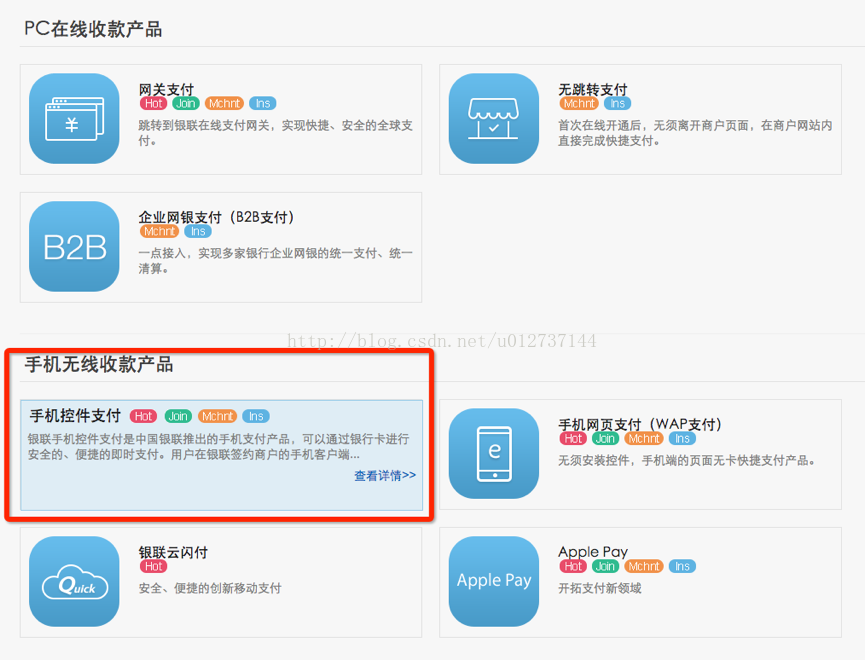Click Ins tag under 无跳转支付
The image size is (865, 660).
tap(617, 103)
